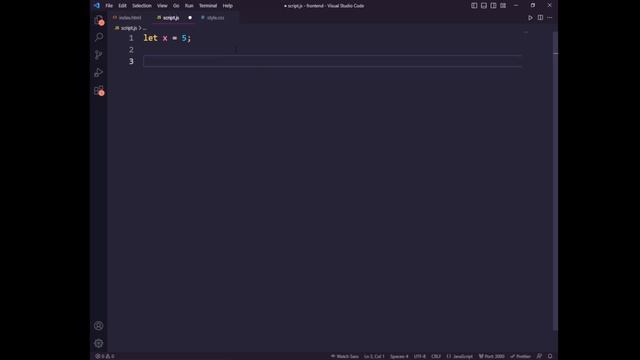Expand the breadcrumb ellipsis after script.js
This screenshot has width=640, height=360.
144,28
